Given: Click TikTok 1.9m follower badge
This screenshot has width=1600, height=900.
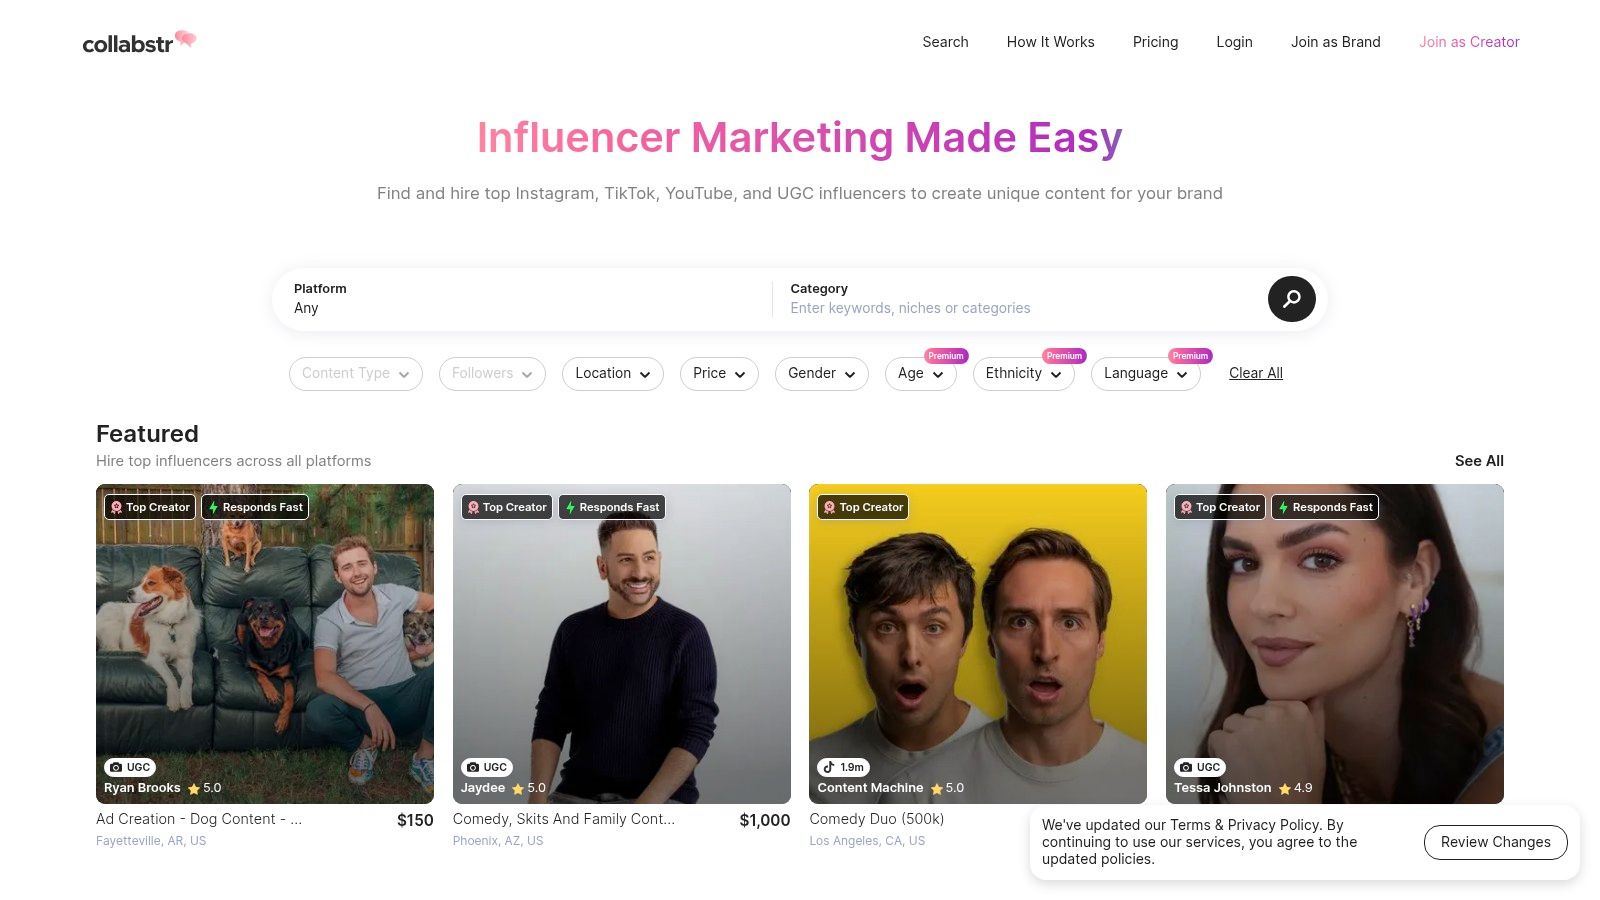Looking at the screenshot, I should tap(843, 767).
